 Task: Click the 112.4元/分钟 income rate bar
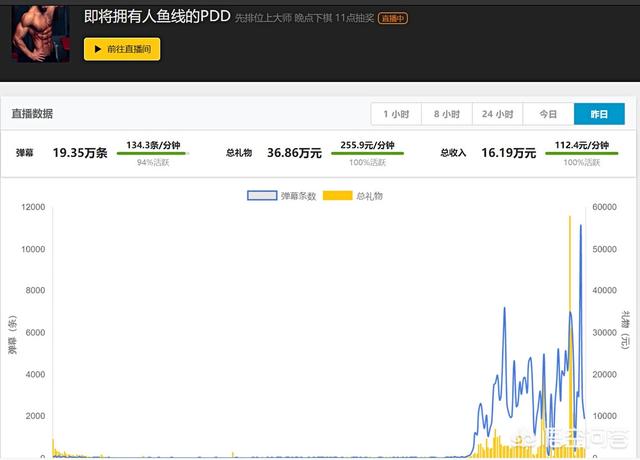582,153
